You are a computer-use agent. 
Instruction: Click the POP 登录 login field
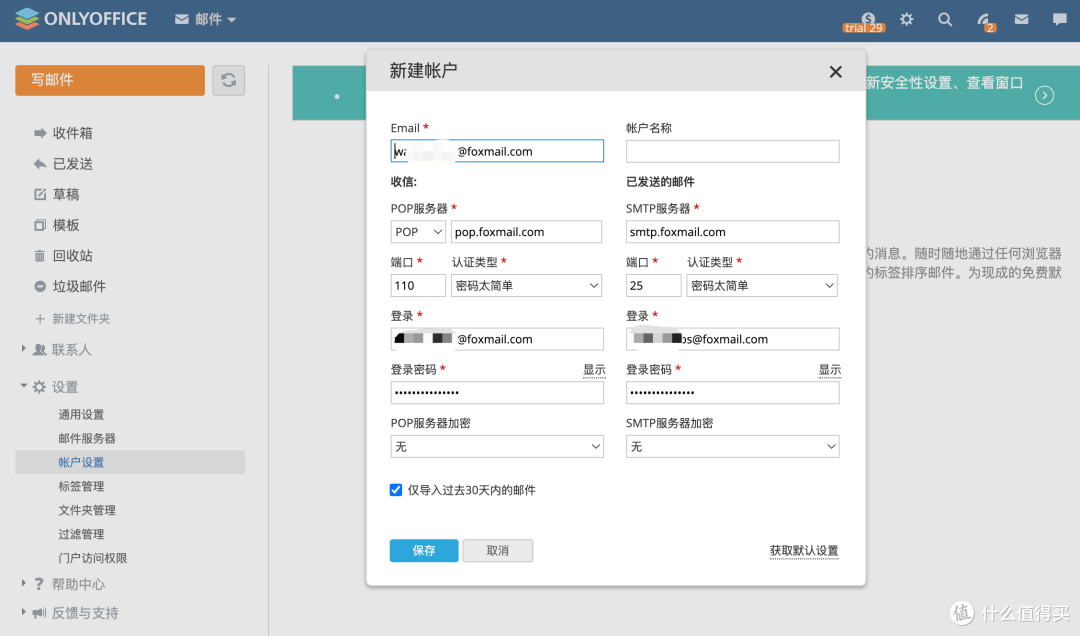pos(497,339)
